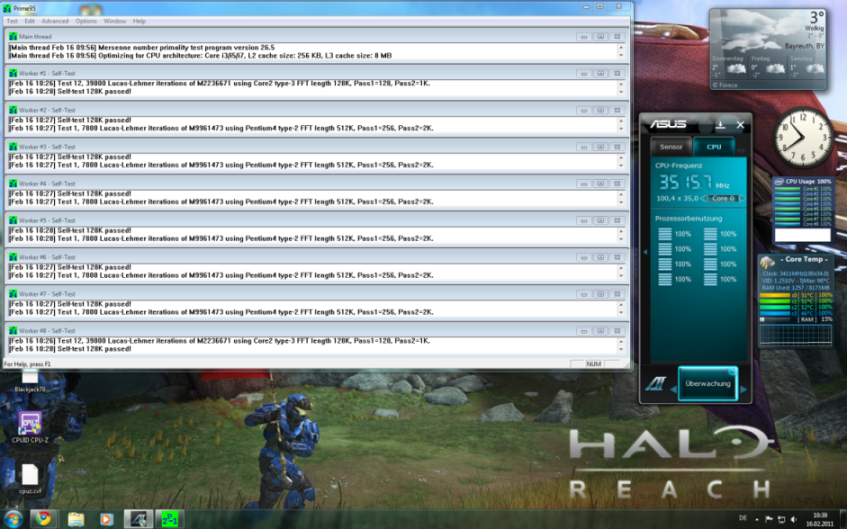Screen dimensions: 847x529
Task: Open the CPUID CPU-Z desktop shortcut
Action: 30,427
